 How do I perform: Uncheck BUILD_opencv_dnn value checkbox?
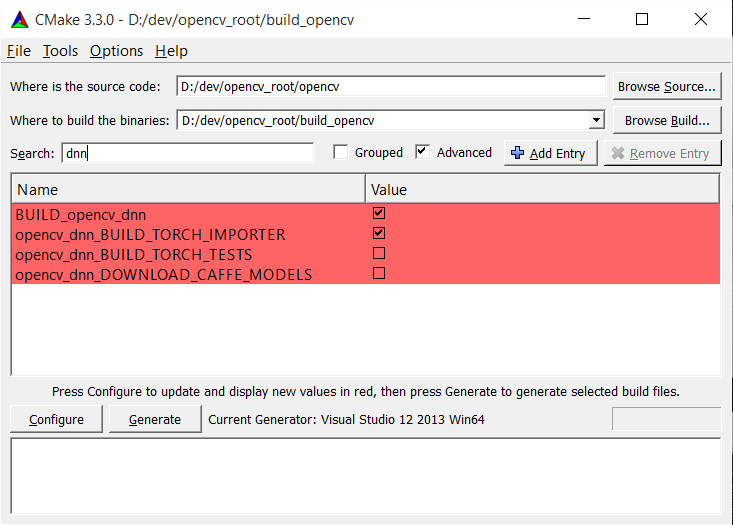pyautogui.click(x=379, y=213)
